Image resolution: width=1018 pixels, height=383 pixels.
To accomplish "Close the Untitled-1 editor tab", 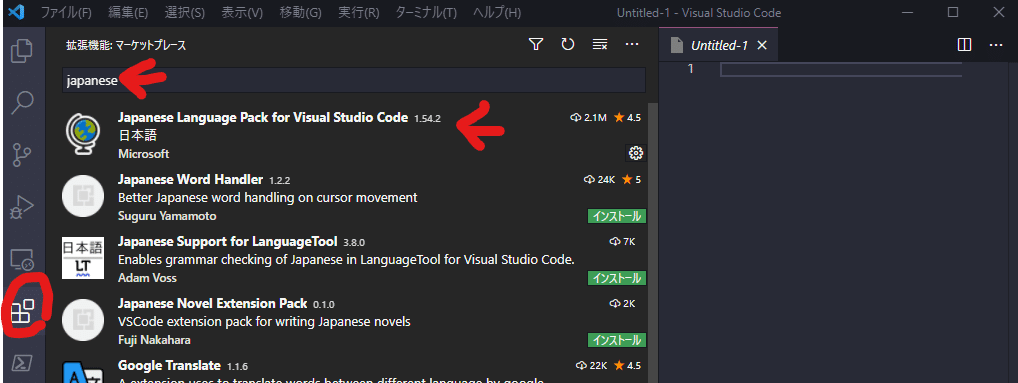I will point(762,45).
